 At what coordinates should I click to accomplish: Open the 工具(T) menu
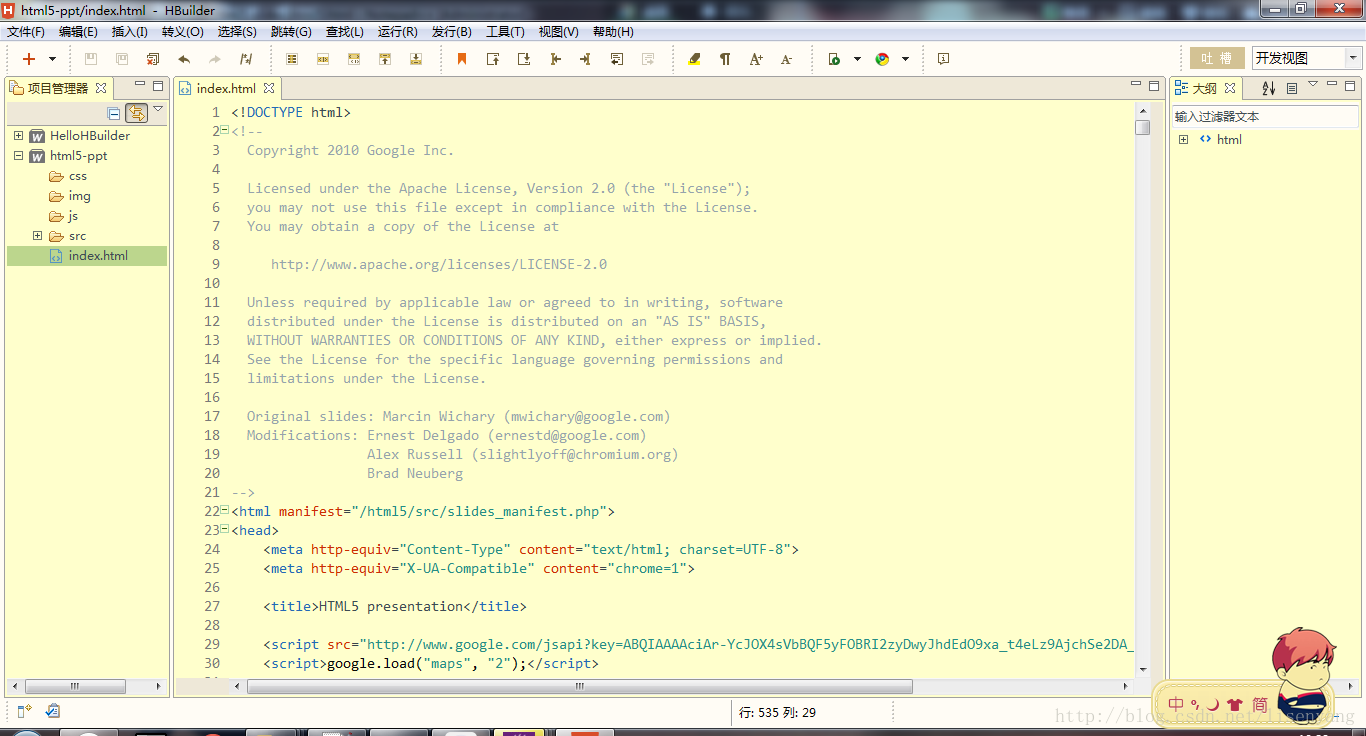click(505, 32)
